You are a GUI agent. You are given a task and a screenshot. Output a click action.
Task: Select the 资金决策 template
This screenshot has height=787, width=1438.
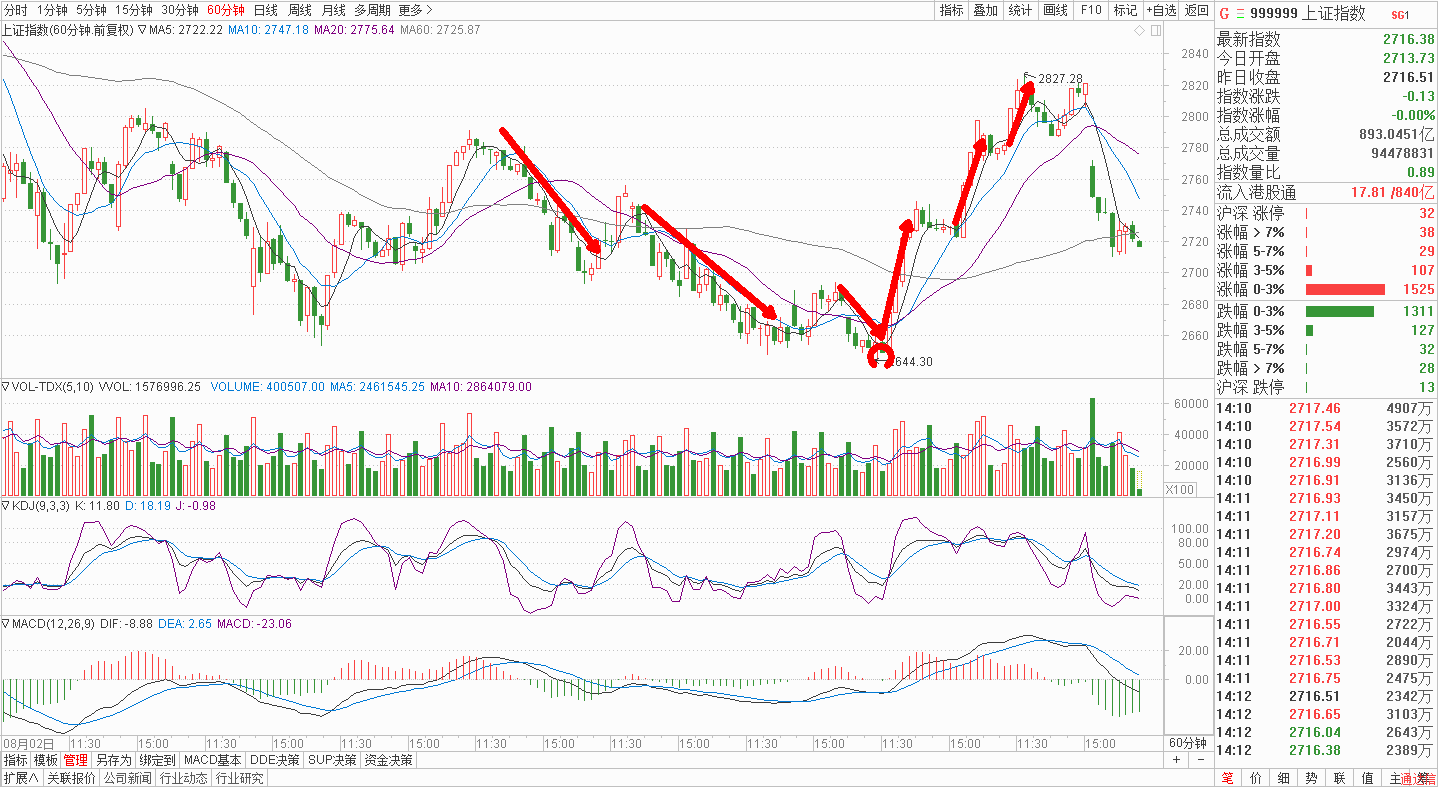pos(388,760)
